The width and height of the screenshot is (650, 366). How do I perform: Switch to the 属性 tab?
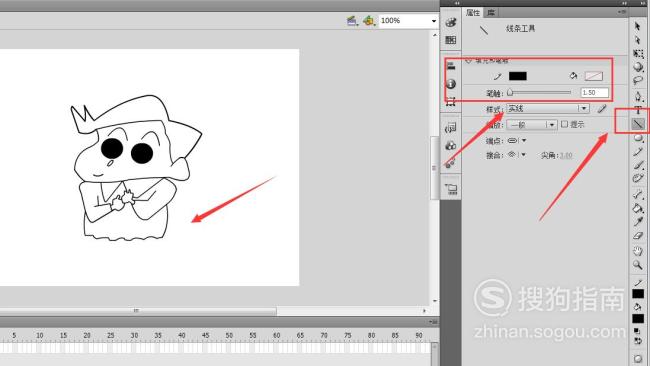tap(473, 13)
